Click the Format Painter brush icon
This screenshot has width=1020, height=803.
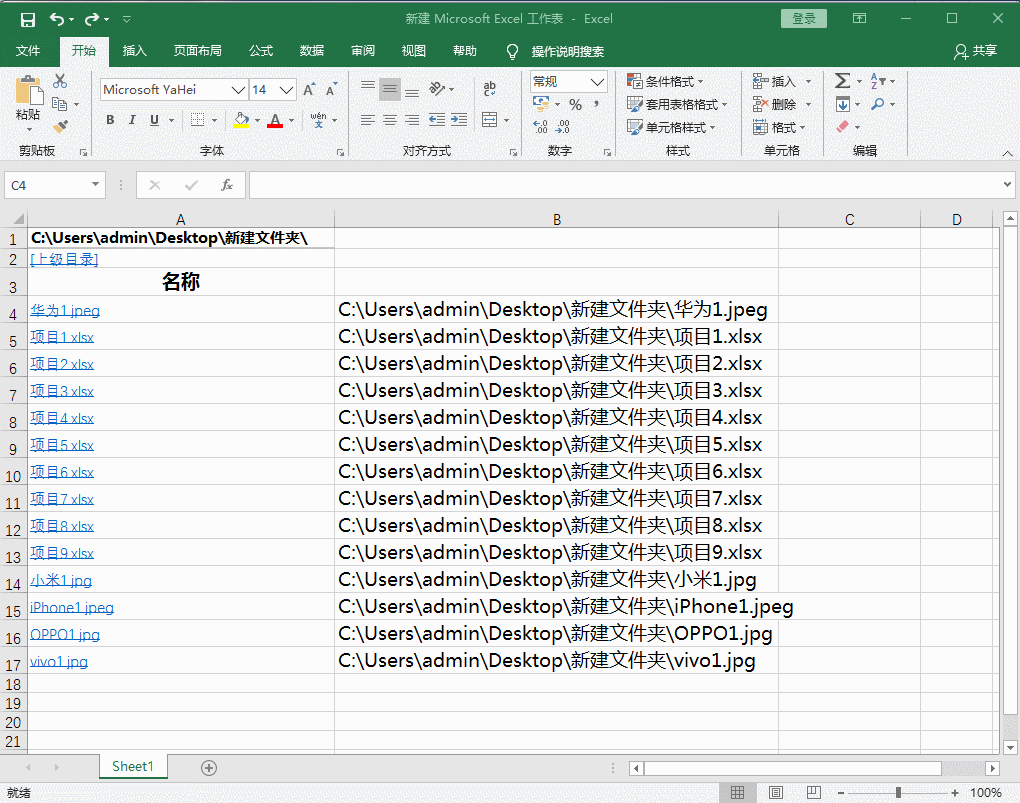pos(60,127)
